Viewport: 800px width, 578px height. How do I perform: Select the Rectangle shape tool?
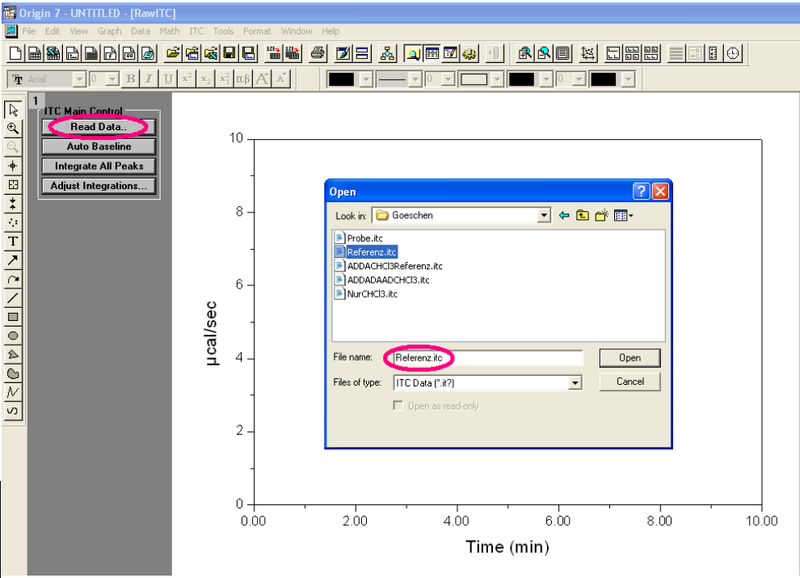click(13, 317)
